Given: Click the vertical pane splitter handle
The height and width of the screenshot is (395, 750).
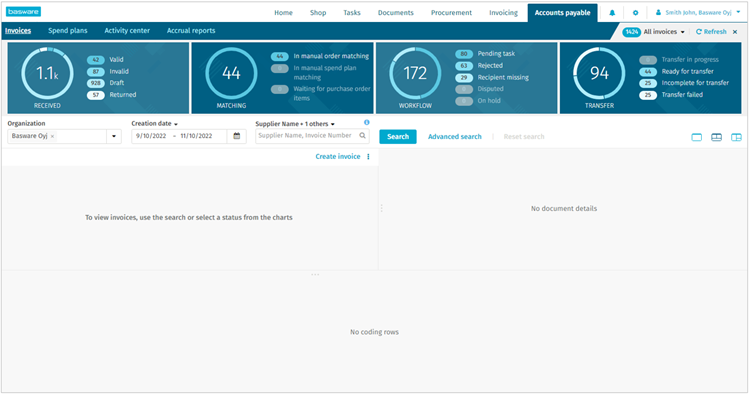Looking at the screenshot, I should click(x=381, y=208).
